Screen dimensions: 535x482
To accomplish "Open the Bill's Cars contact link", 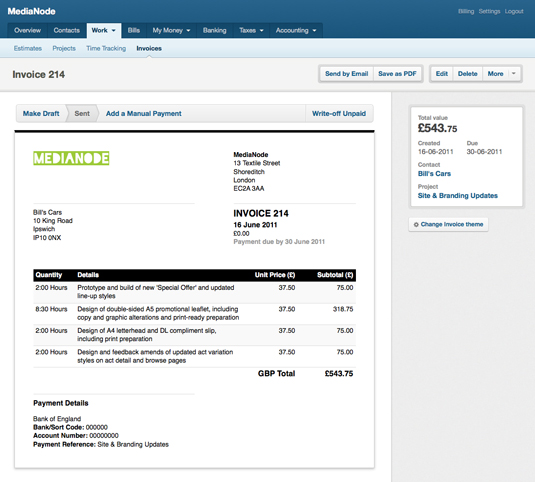I will (434, 174).
